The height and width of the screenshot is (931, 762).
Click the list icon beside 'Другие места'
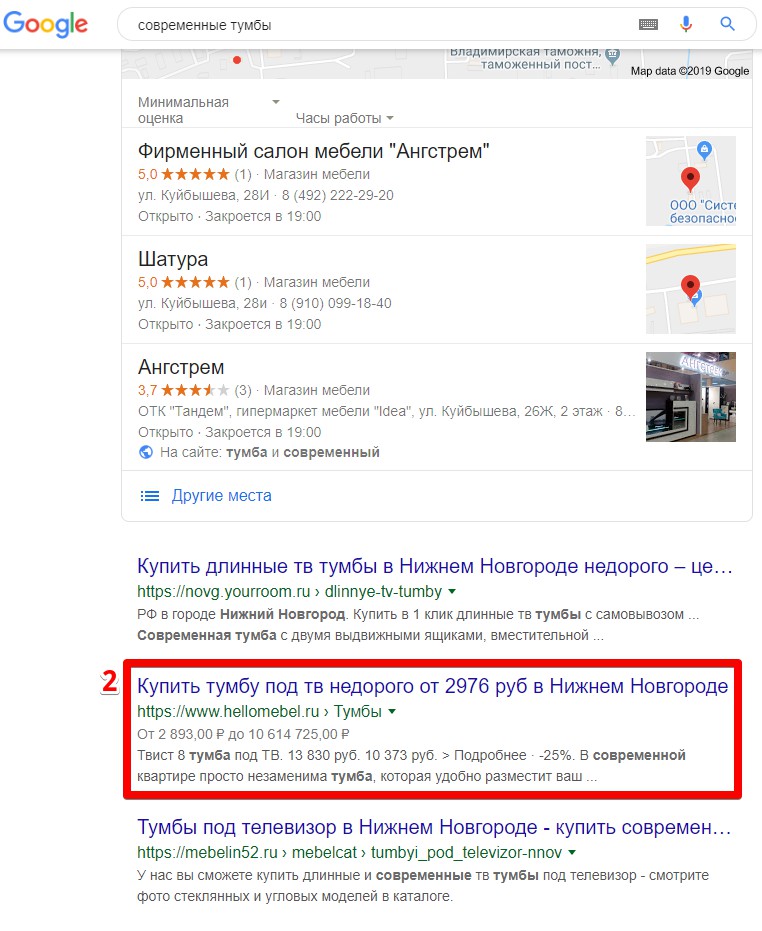click(x=150, y=496)
